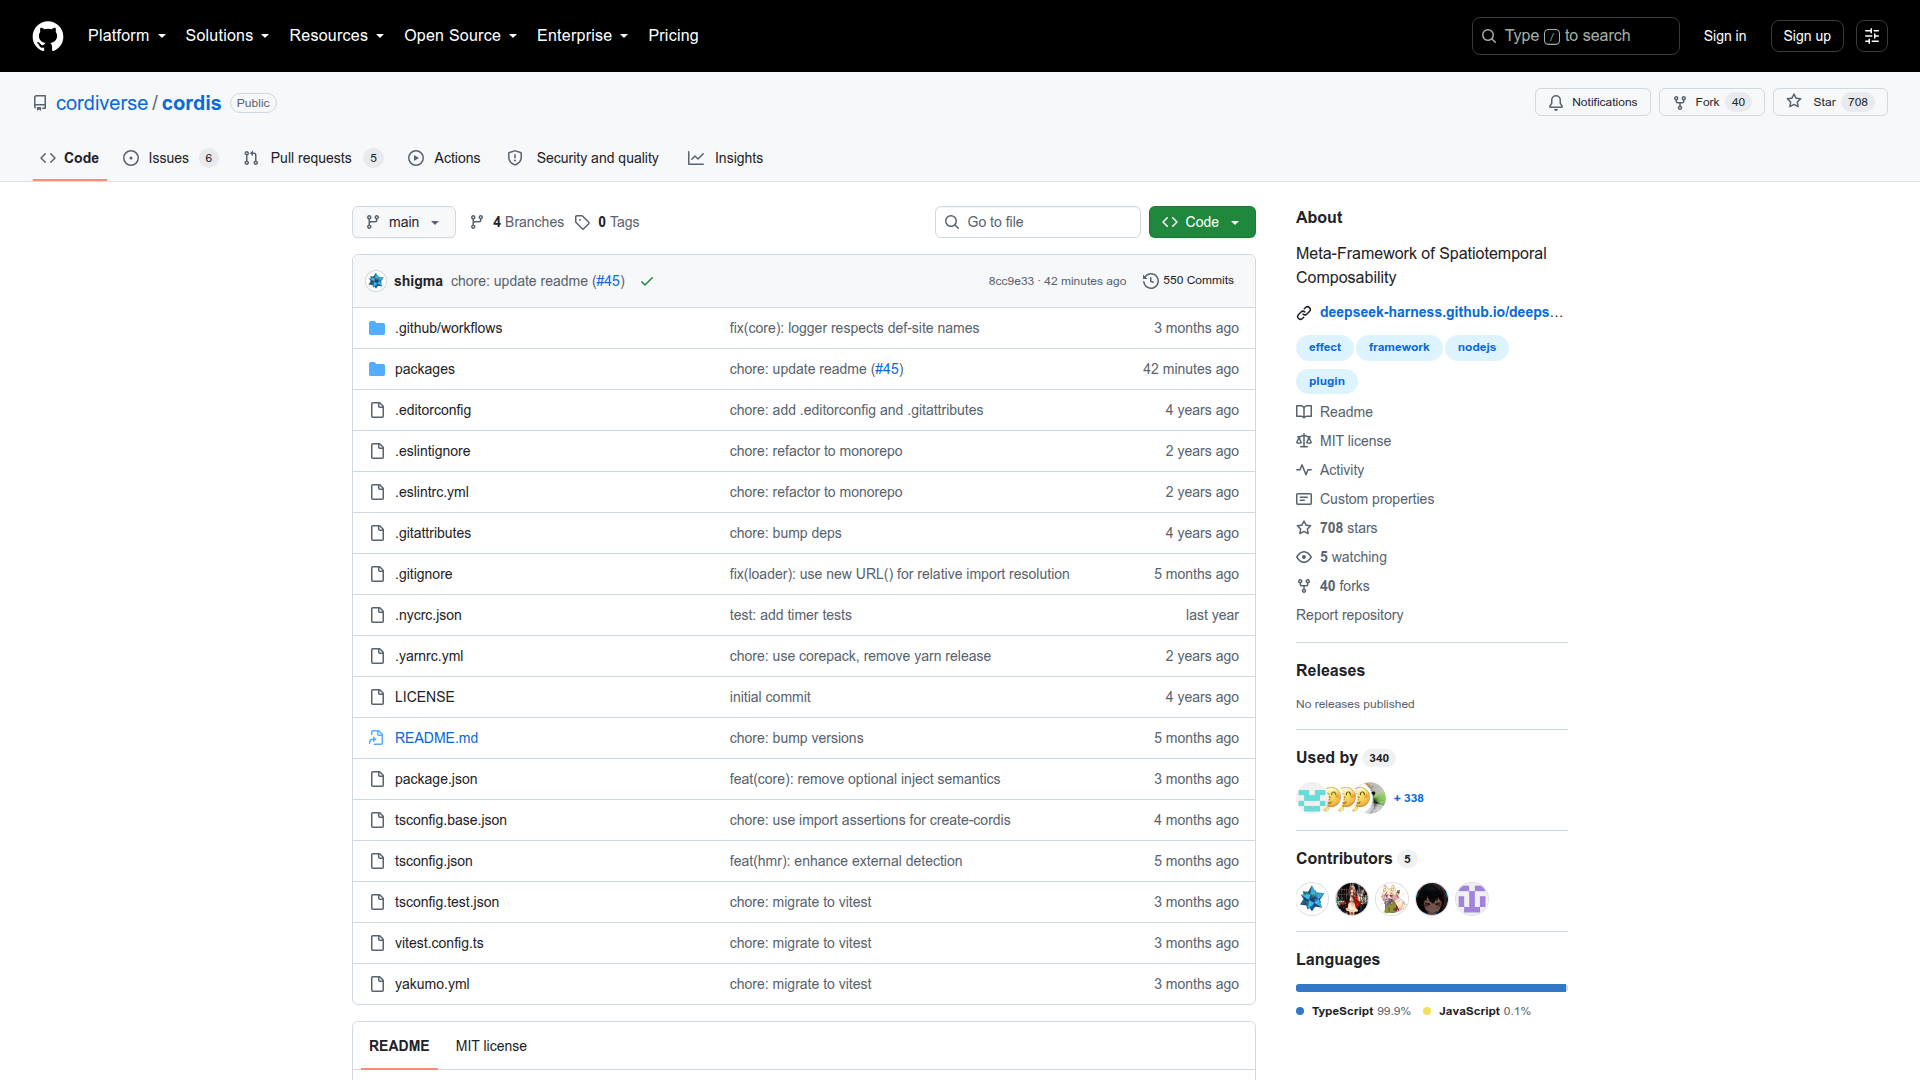Go to the GitHub homepage logo
Screen dimensions: 1920x1080
tap(48, 36)
